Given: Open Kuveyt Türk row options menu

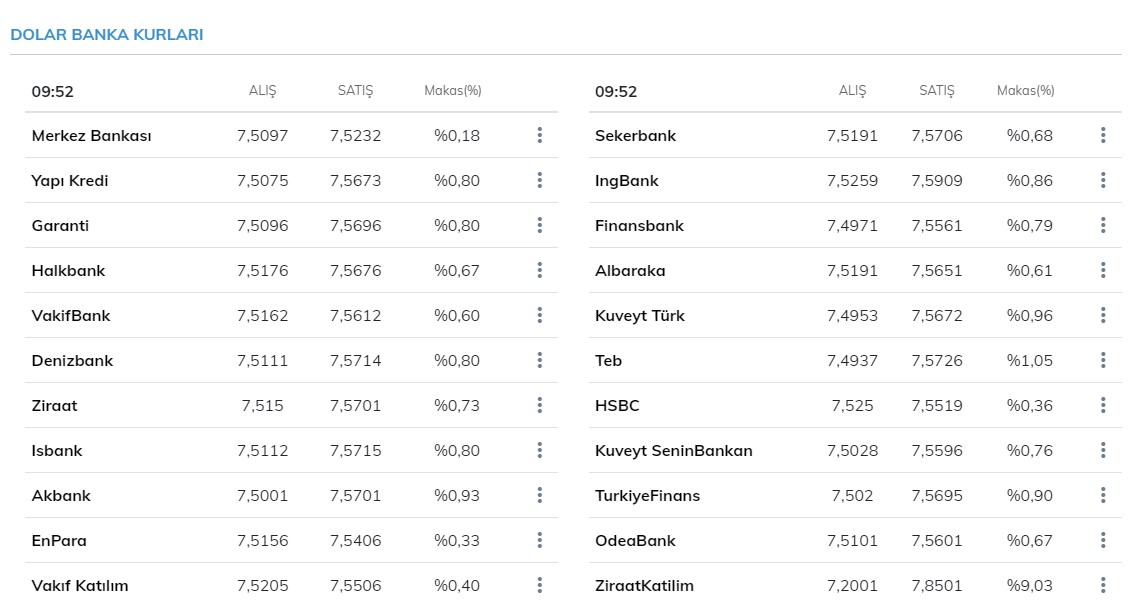Looking at the screenshot, I should [x=1103, y=315].
